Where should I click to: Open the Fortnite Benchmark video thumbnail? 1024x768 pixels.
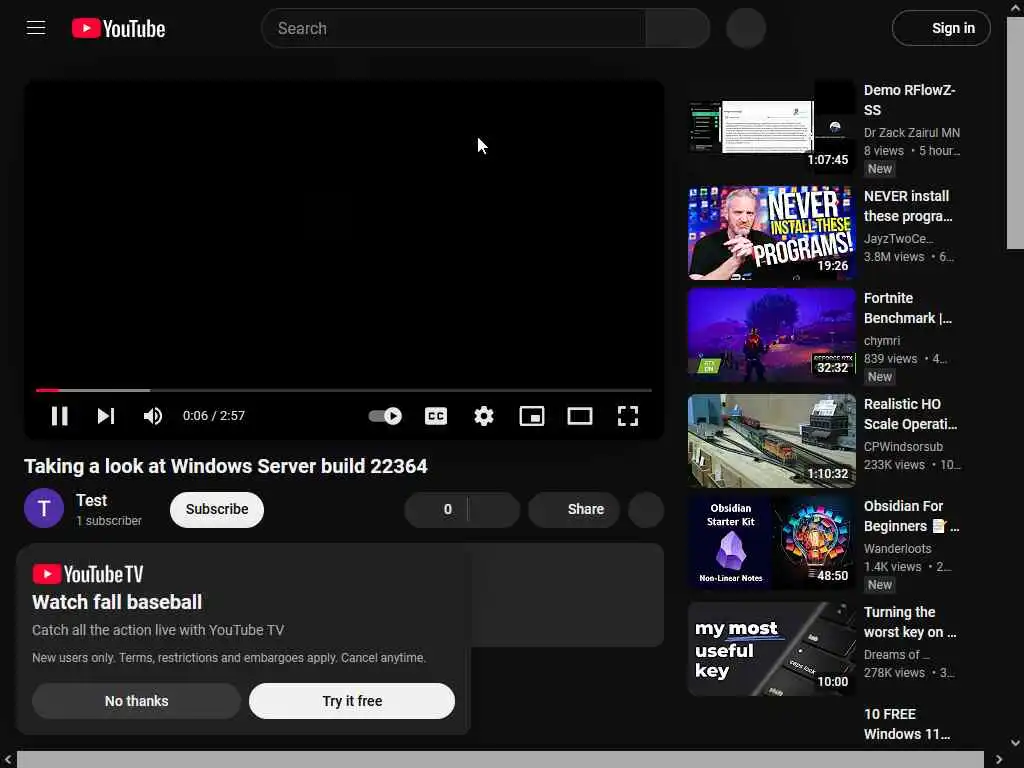(x=771, y=334)
